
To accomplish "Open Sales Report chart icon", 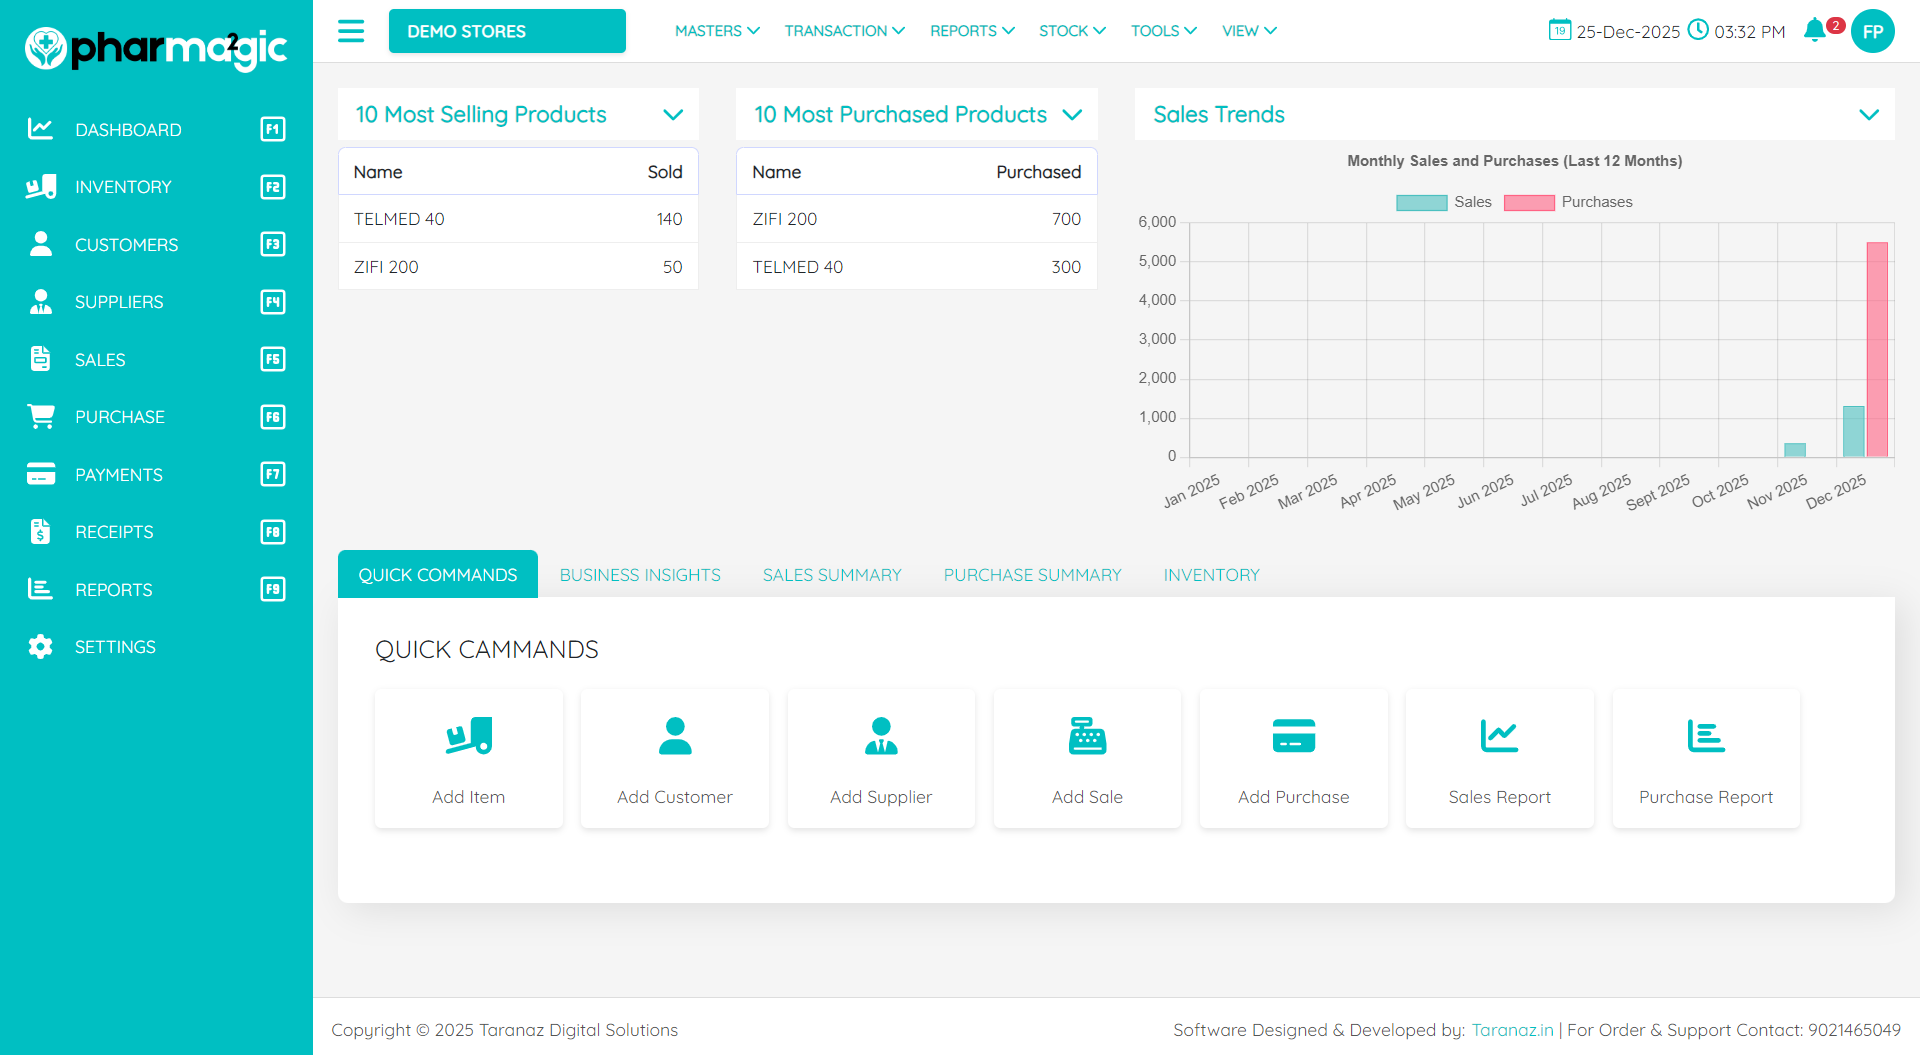I will [1499, 736].
